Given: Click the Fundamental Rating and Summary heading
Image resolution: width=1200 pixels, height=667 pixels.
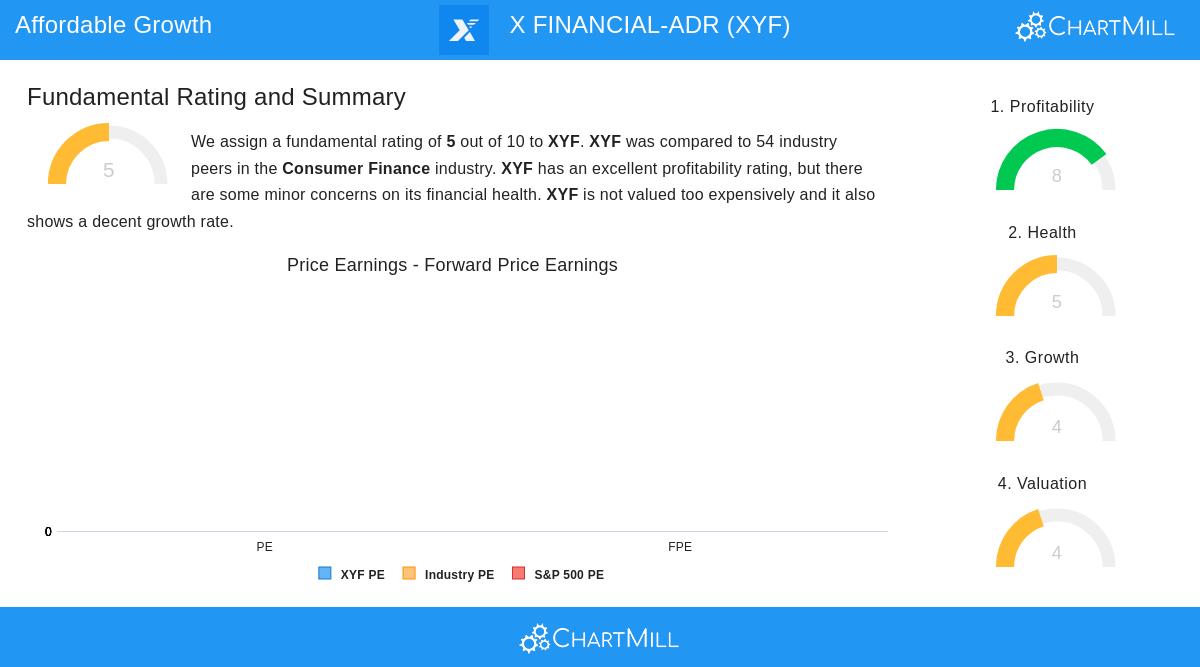Looking at the screenshot, I should pyautogui.click(x=216, y=97).
